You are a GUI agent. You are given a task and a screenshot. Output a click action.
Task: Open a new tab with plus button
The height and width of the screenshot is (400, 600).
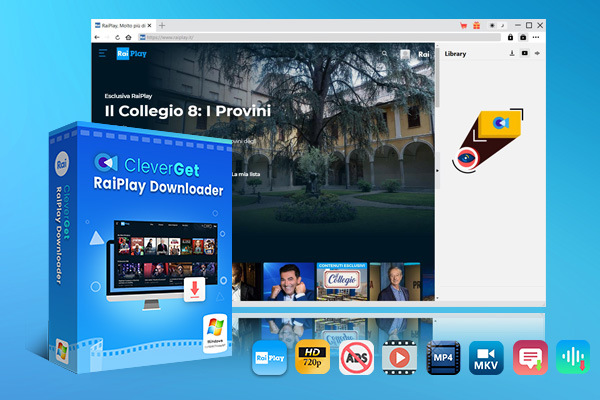(162, 26)
